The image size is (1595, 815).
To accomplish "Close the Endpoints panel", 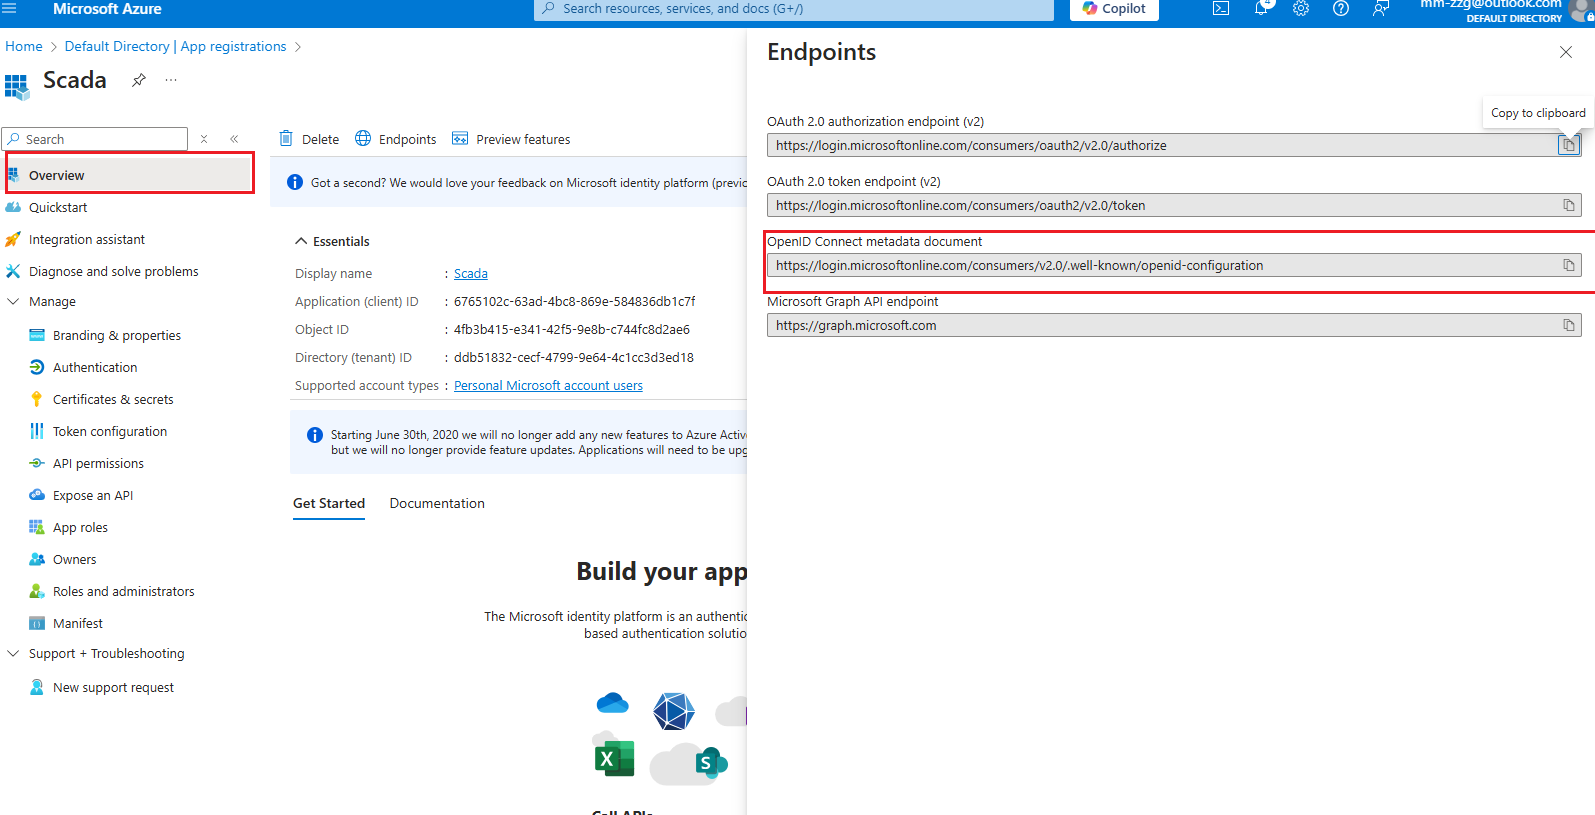I will tap(1565, 52).
